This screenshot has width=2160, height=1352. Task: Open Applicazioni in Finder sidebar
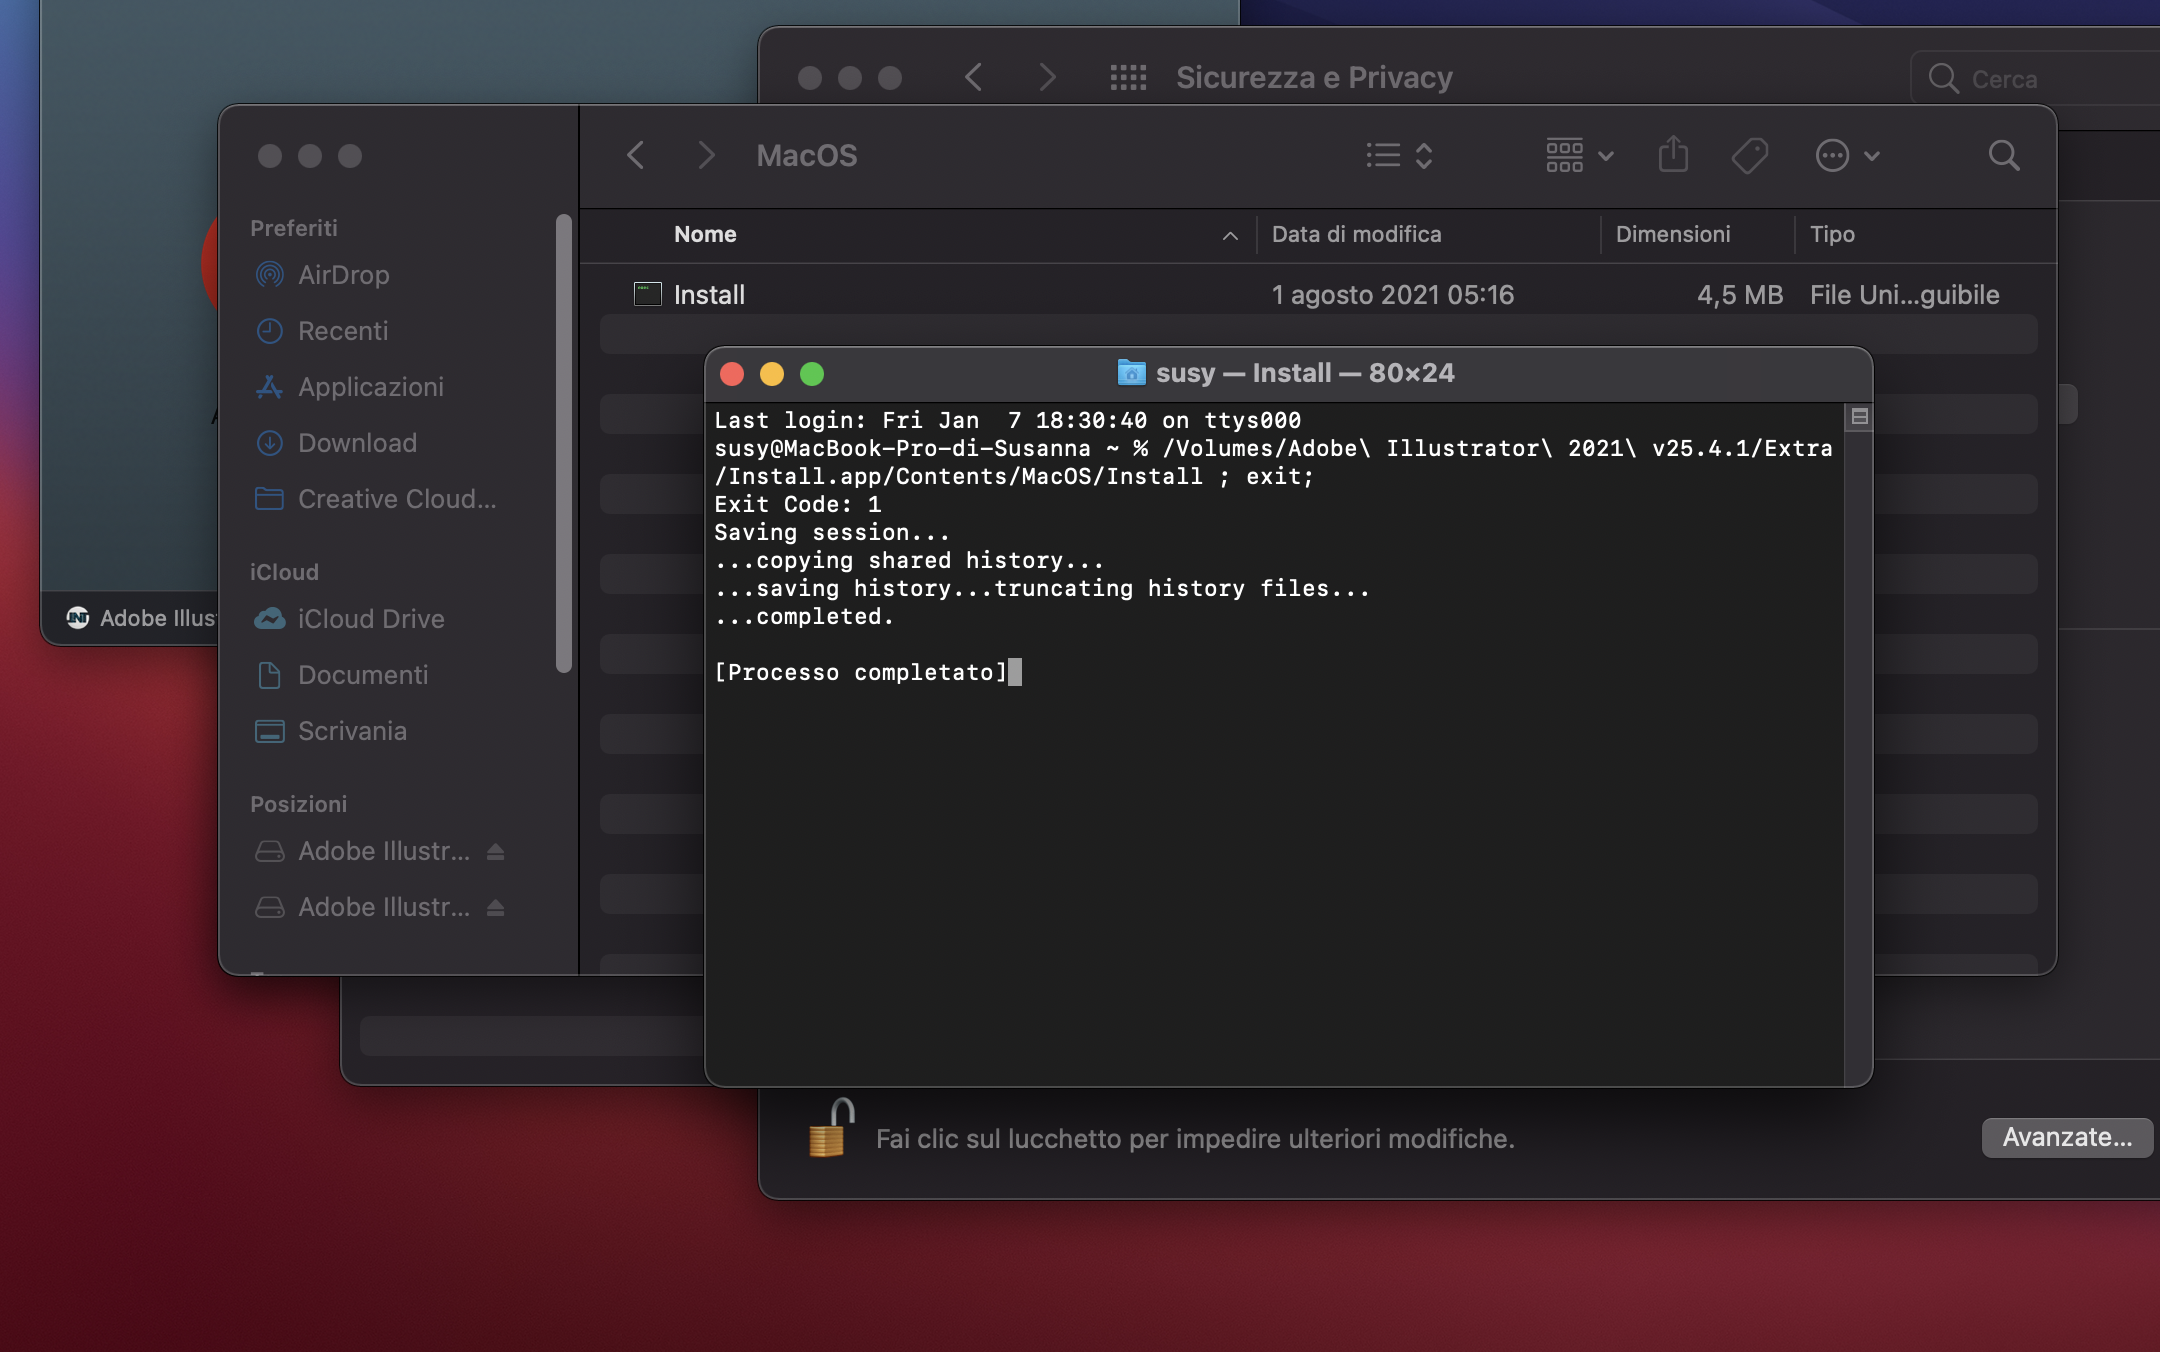370,387
